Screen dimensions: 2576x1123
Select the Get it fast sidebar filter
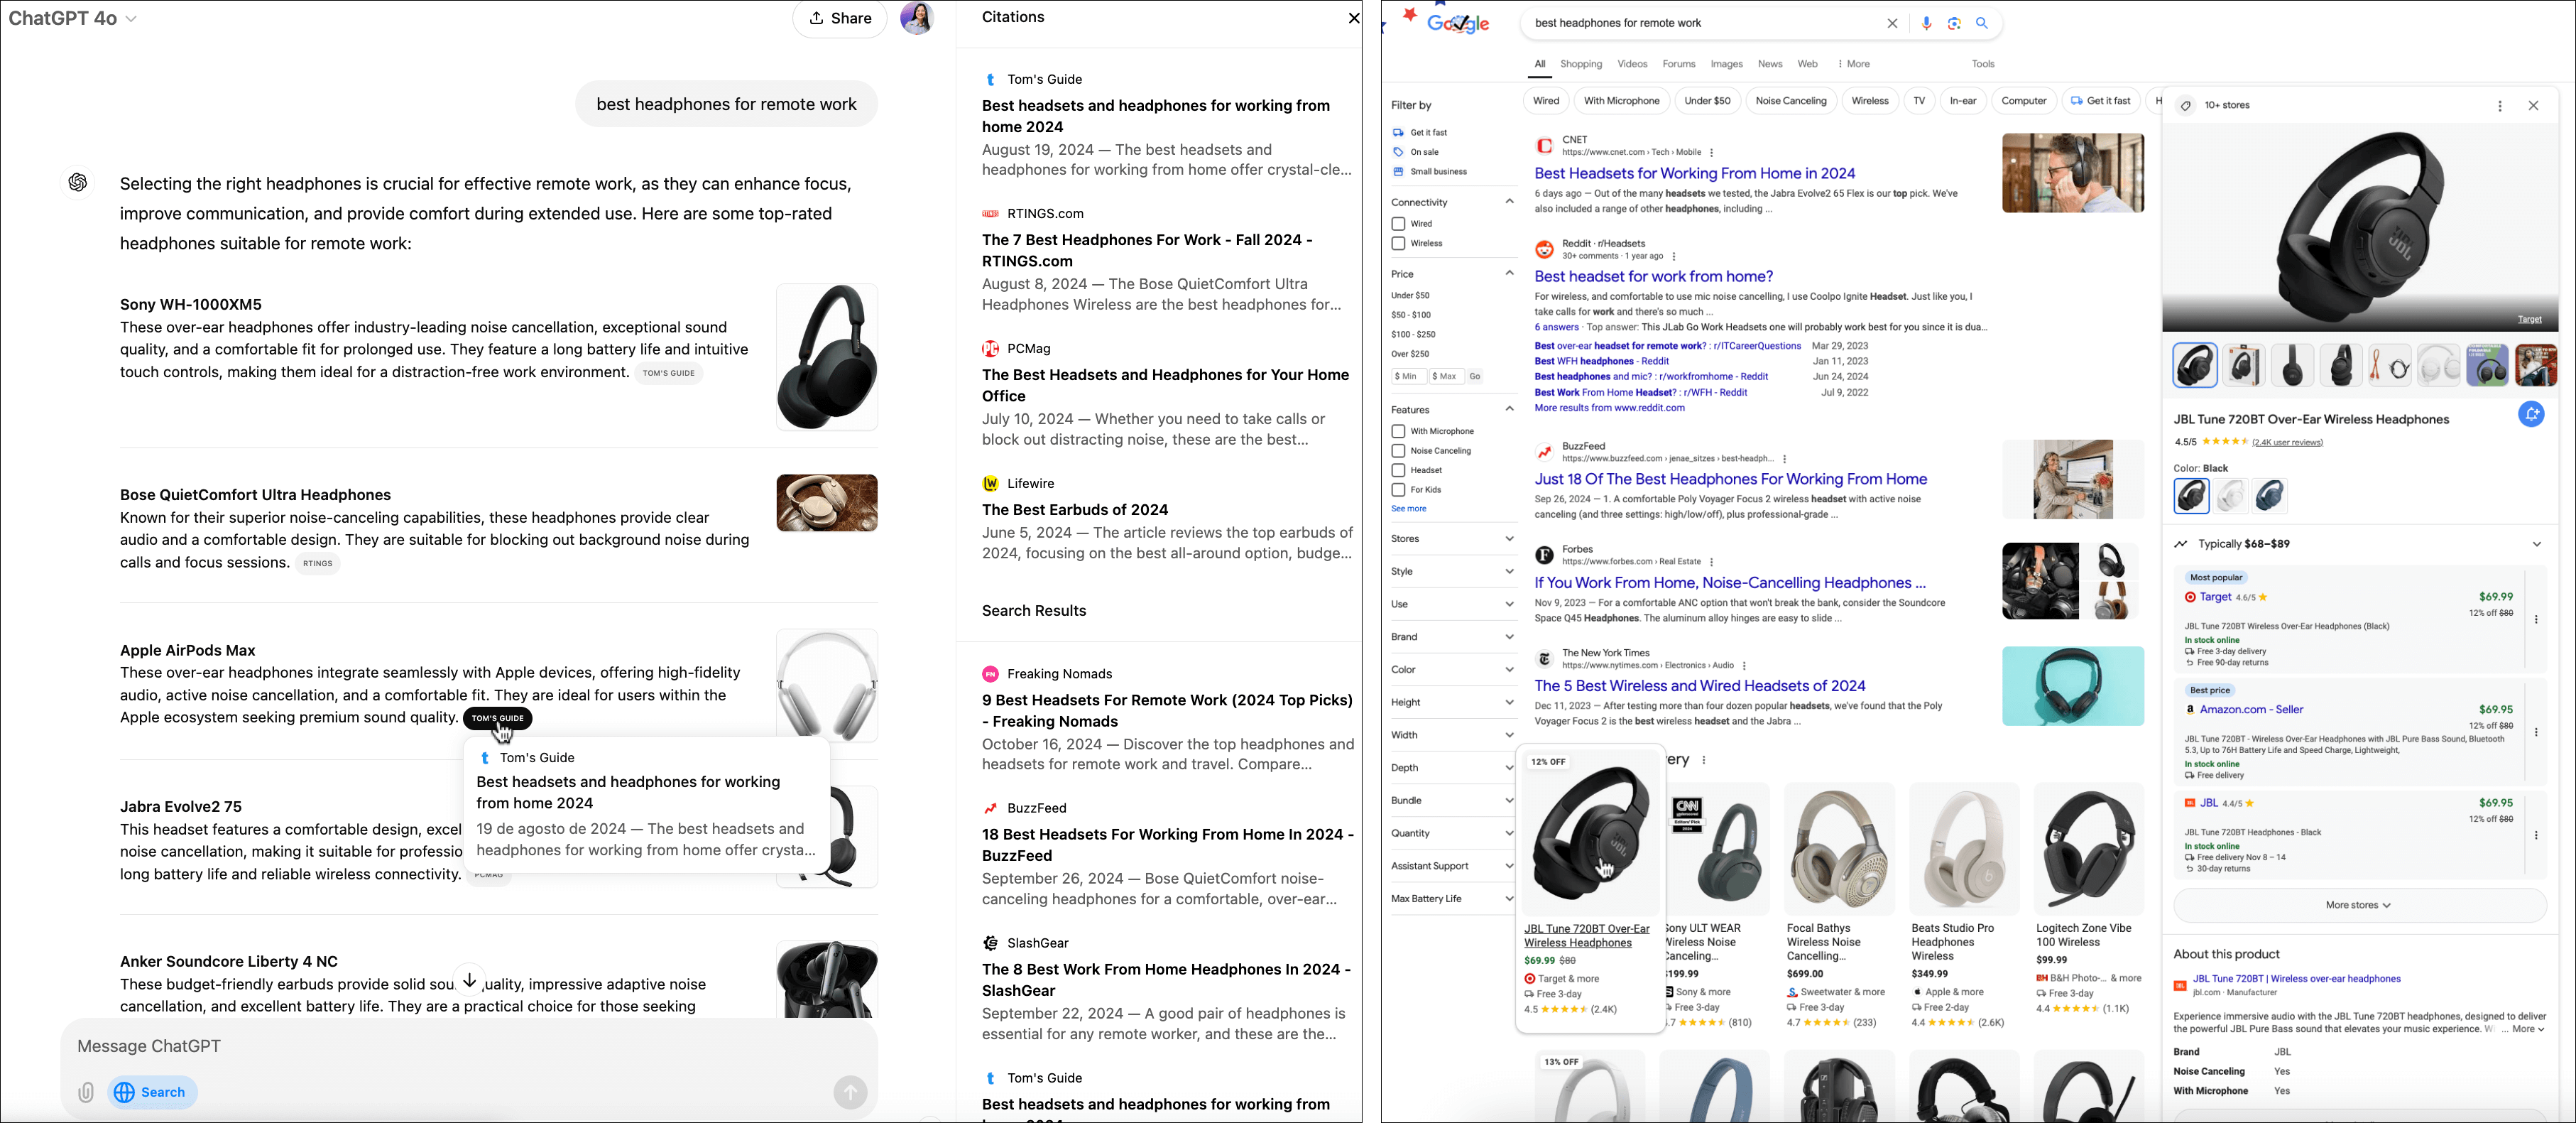click(1420, 132)
